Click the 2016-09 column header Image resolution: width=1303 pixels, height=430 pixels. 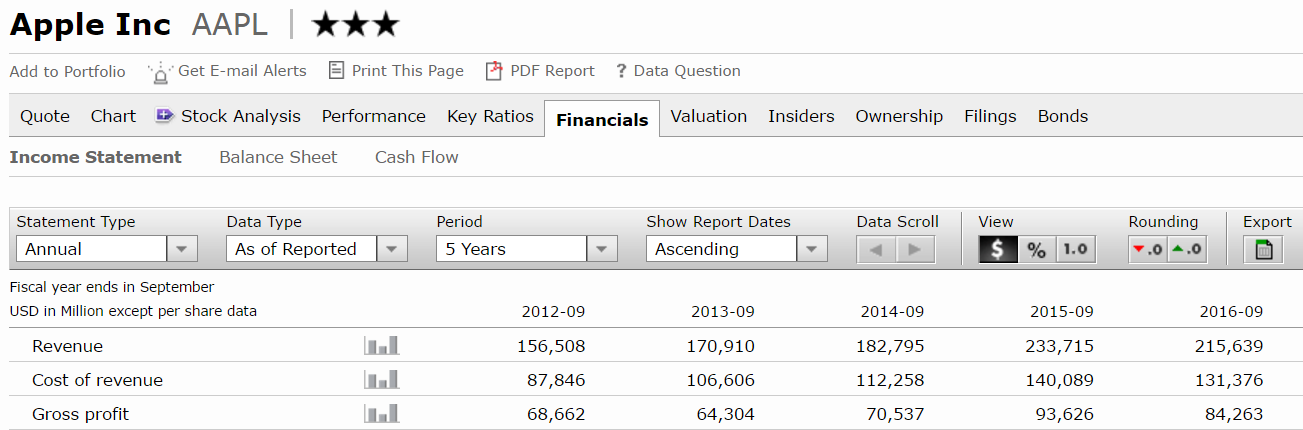[1231, 312]
